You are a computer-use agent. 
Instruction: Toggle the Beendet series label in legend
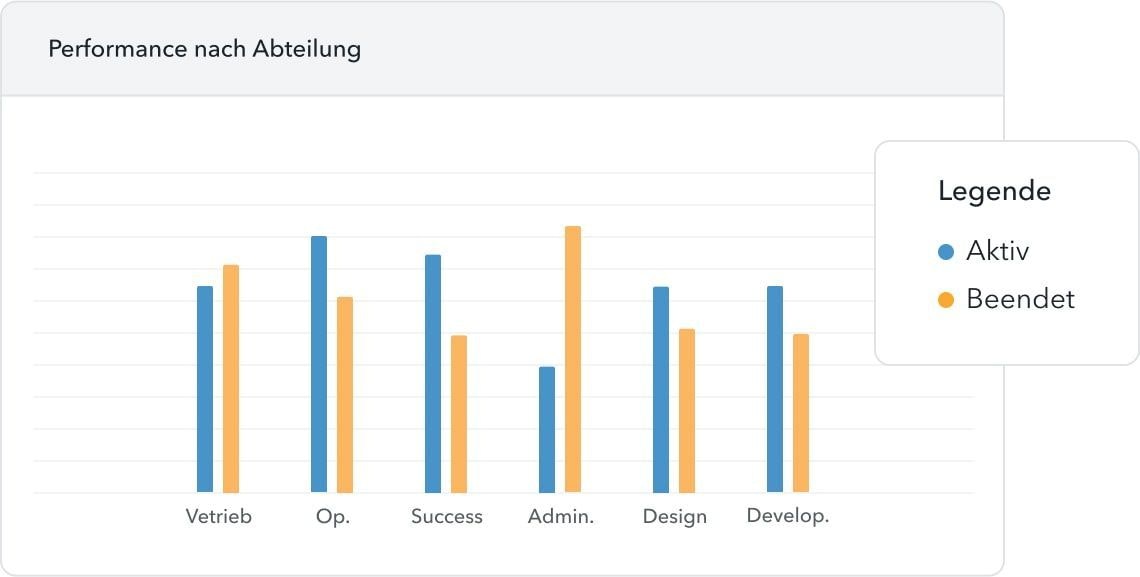(1020, 299)
